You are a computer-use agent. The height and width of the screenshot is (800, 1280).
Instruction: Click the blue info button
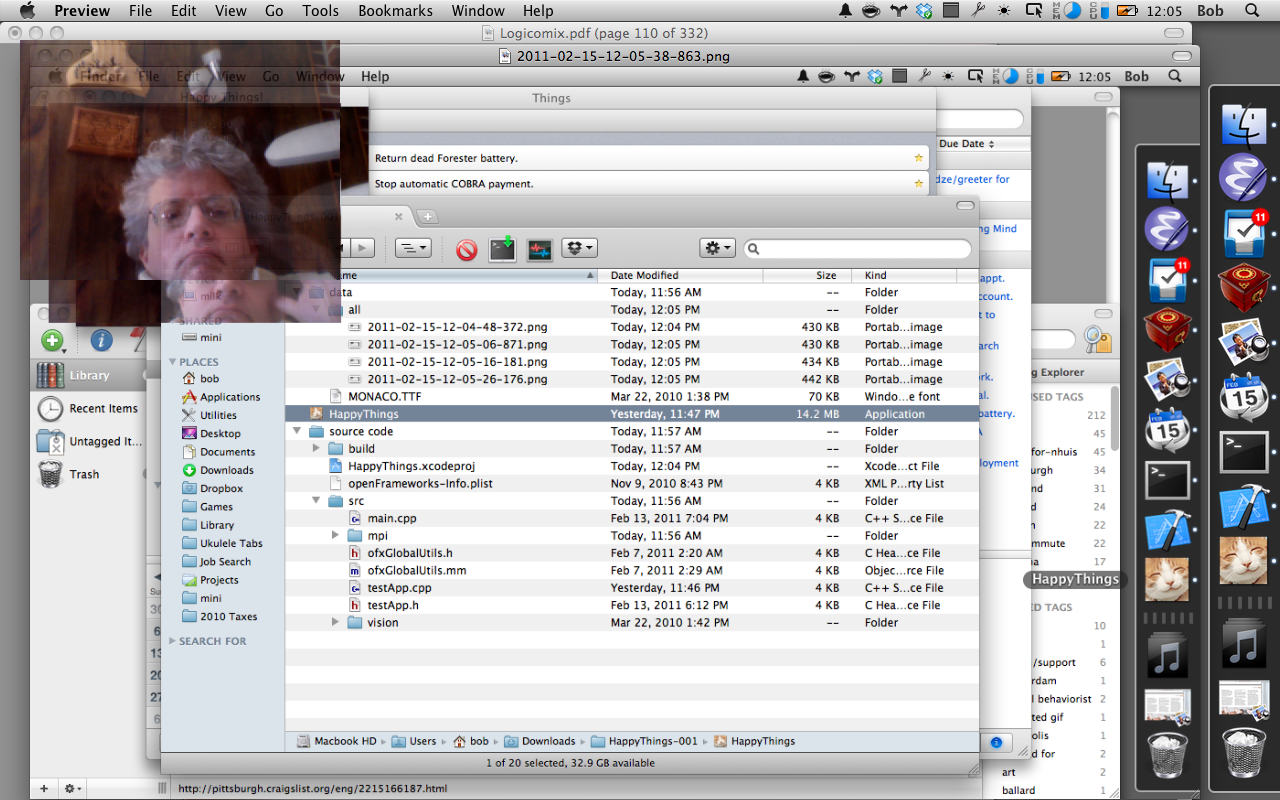click(101, 340)
